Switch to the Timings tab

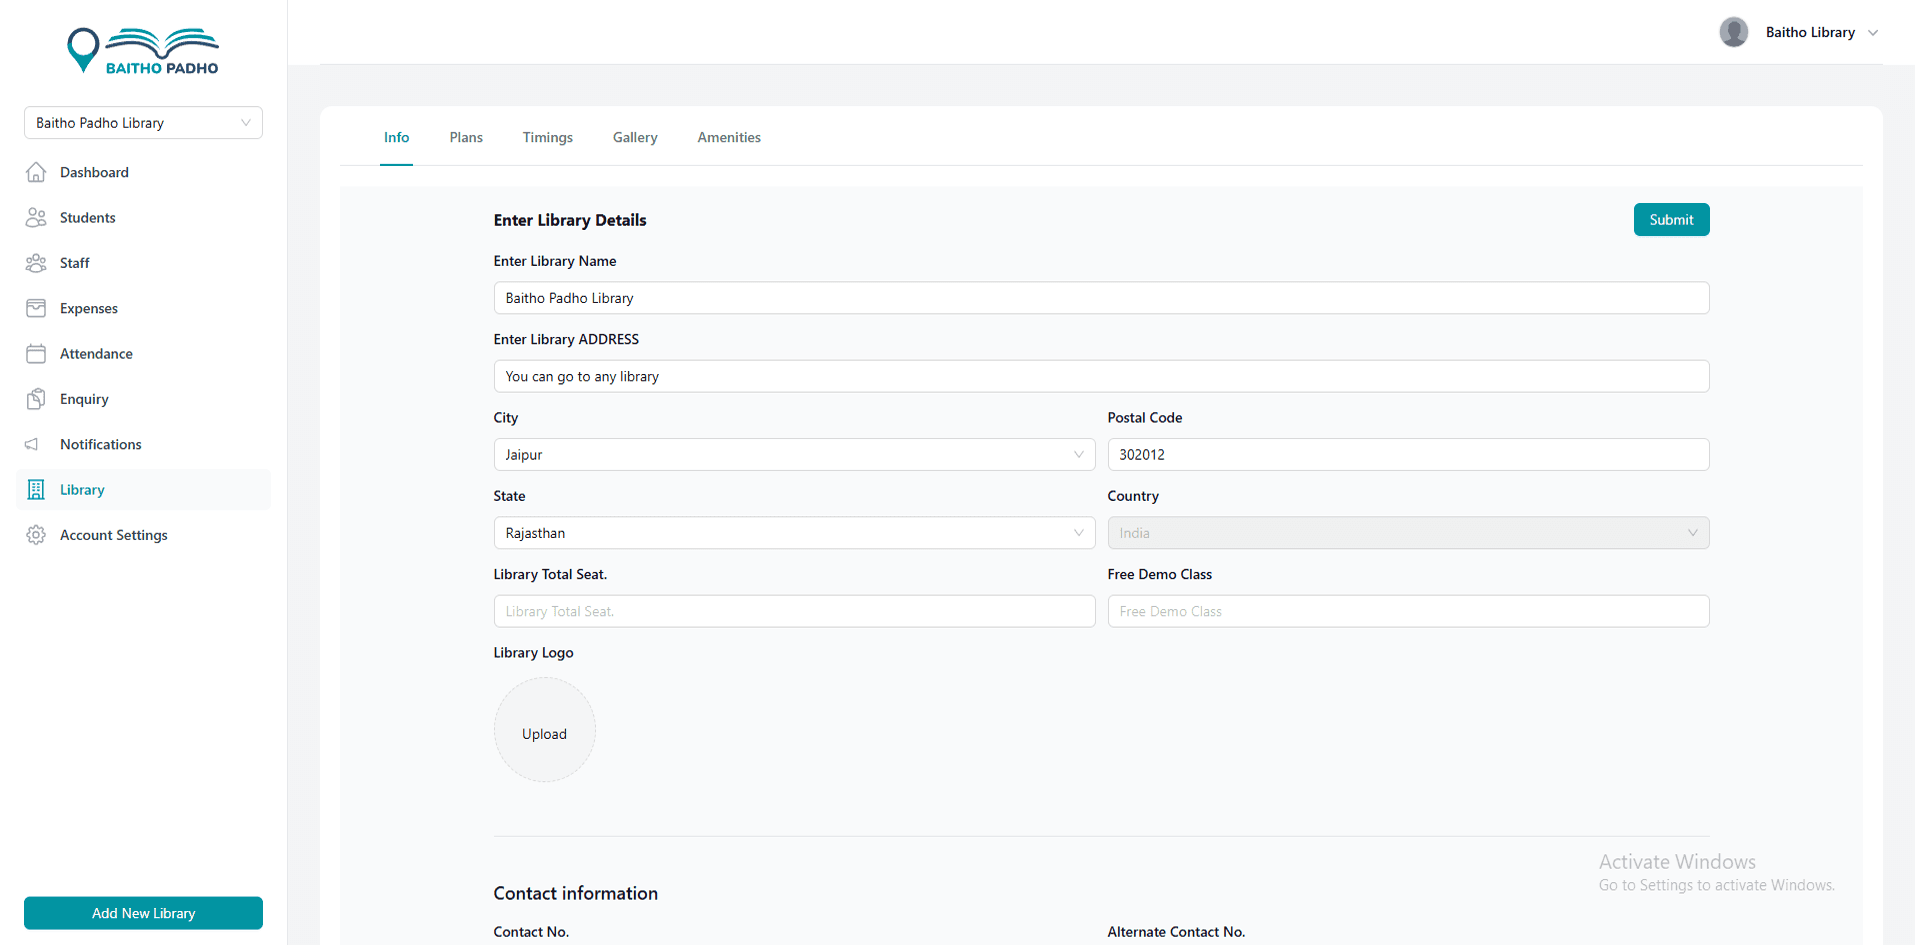(x=547, y=137)
